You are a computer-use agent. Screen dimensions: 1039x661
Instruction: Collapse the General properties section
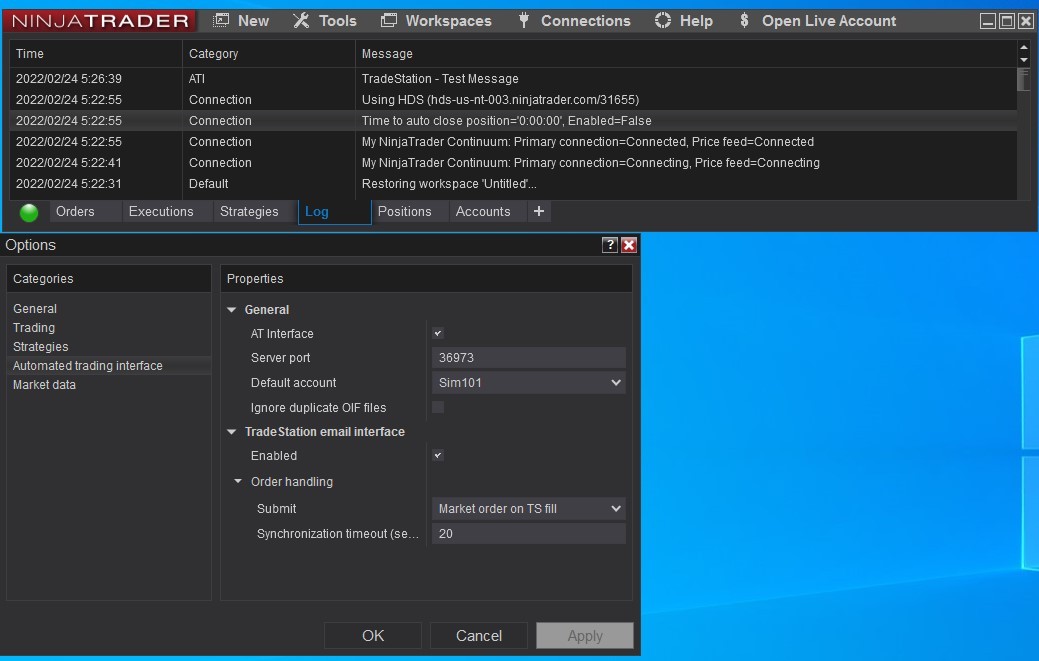click(231, 310)
